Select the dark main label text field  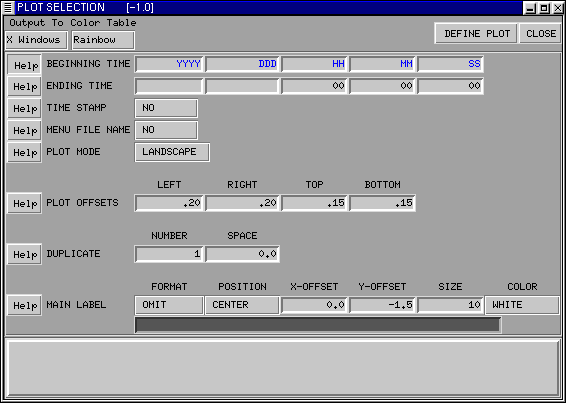click(x=318, y=325)
